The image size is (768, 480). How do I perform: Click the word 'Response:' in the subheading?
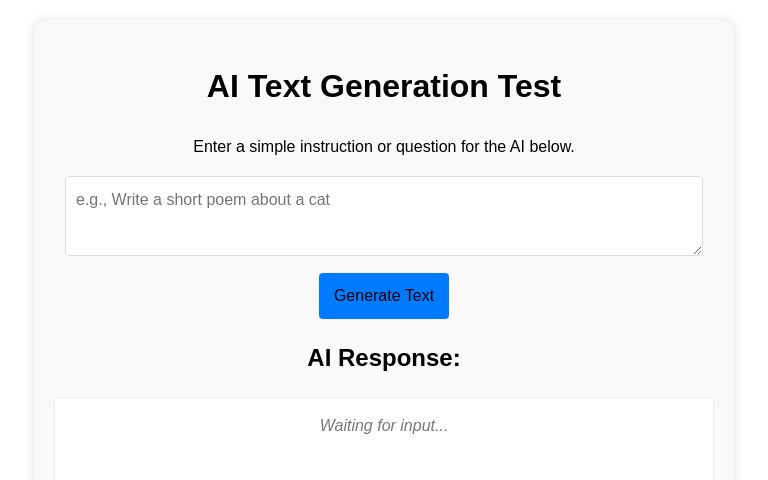point(399,358)
